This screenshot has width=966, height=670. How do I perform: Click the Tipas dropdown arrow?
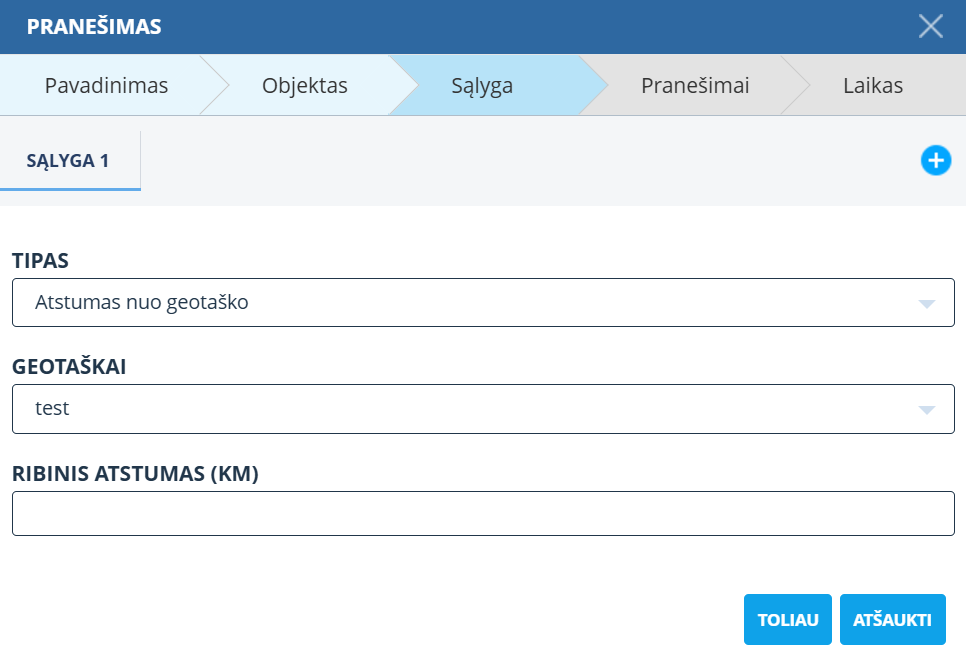[926, 303]
